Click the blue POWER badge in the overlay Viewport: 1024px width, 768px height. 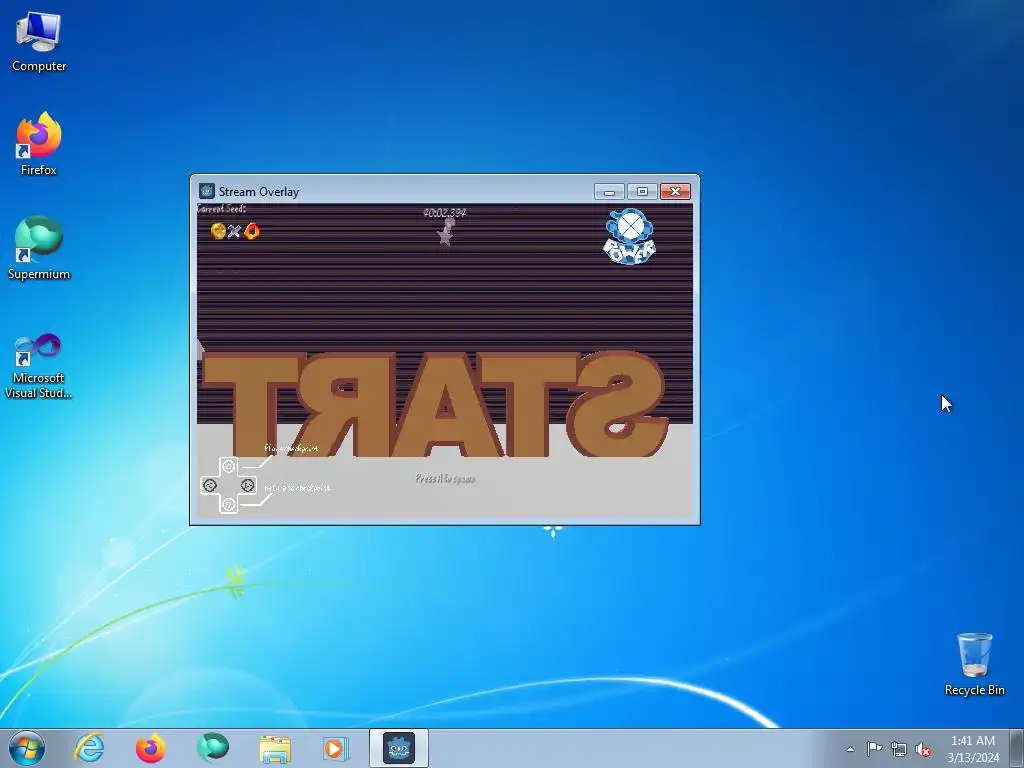click(630, 237)
